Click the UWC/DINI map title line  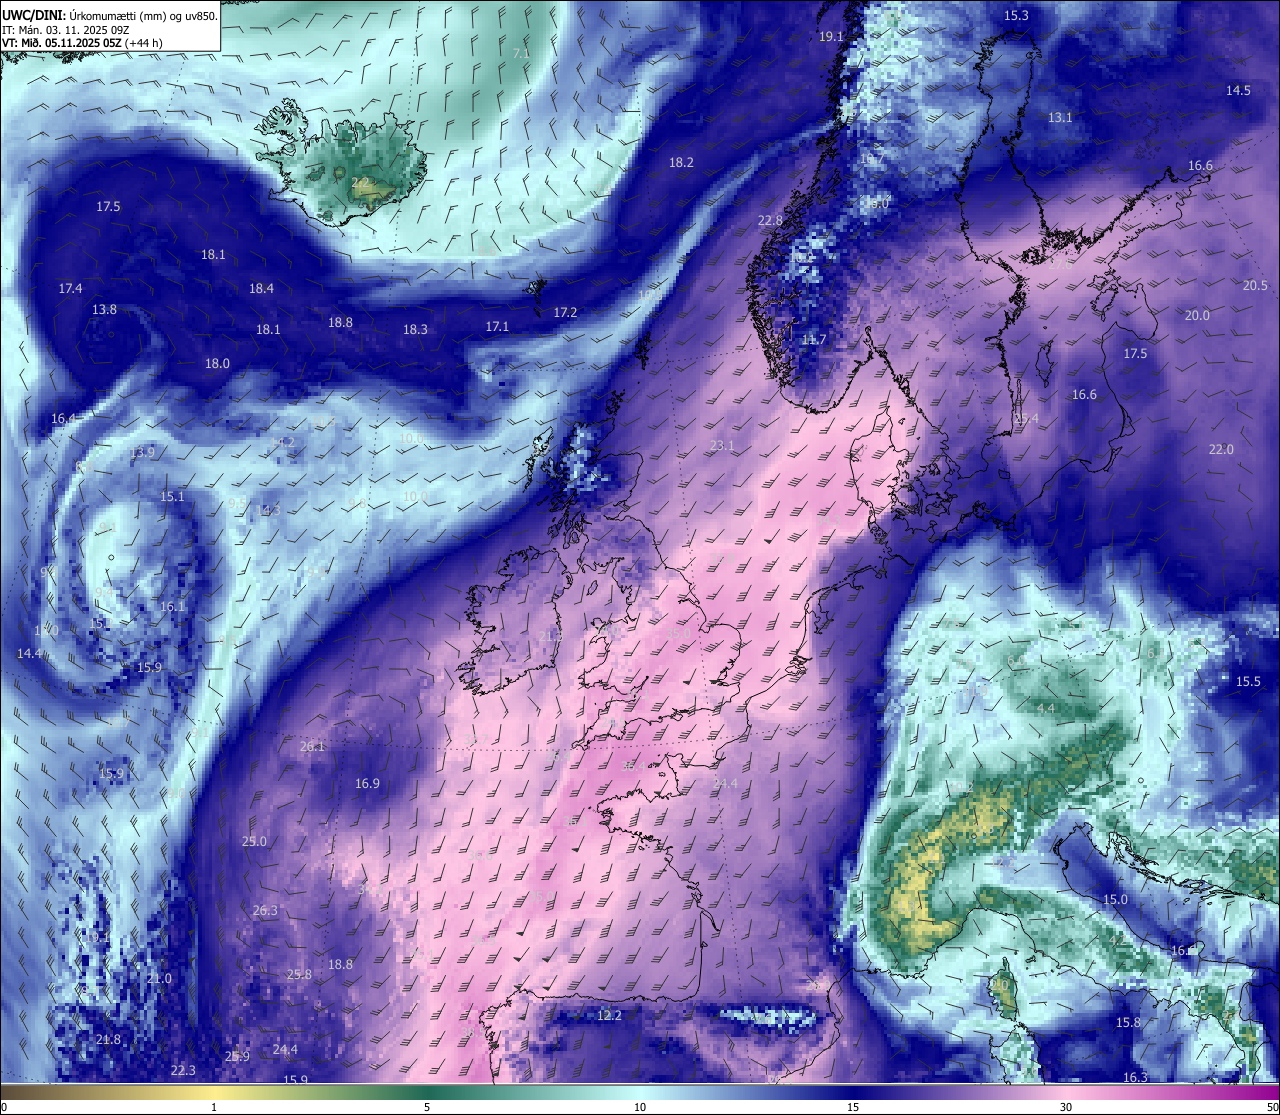click(110, 16)
